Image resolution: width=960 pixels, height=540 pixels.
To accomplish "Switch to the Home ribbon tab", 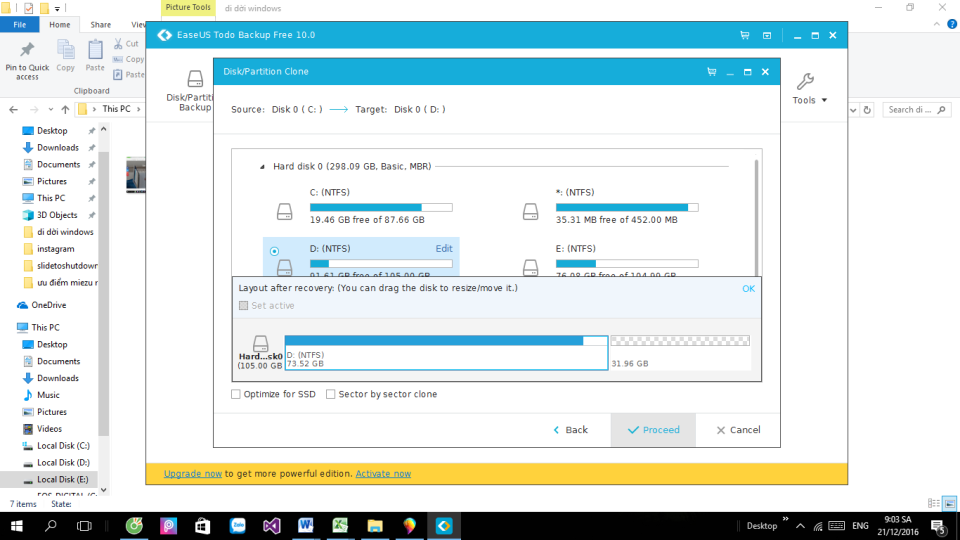I will [x=59, y=24].
